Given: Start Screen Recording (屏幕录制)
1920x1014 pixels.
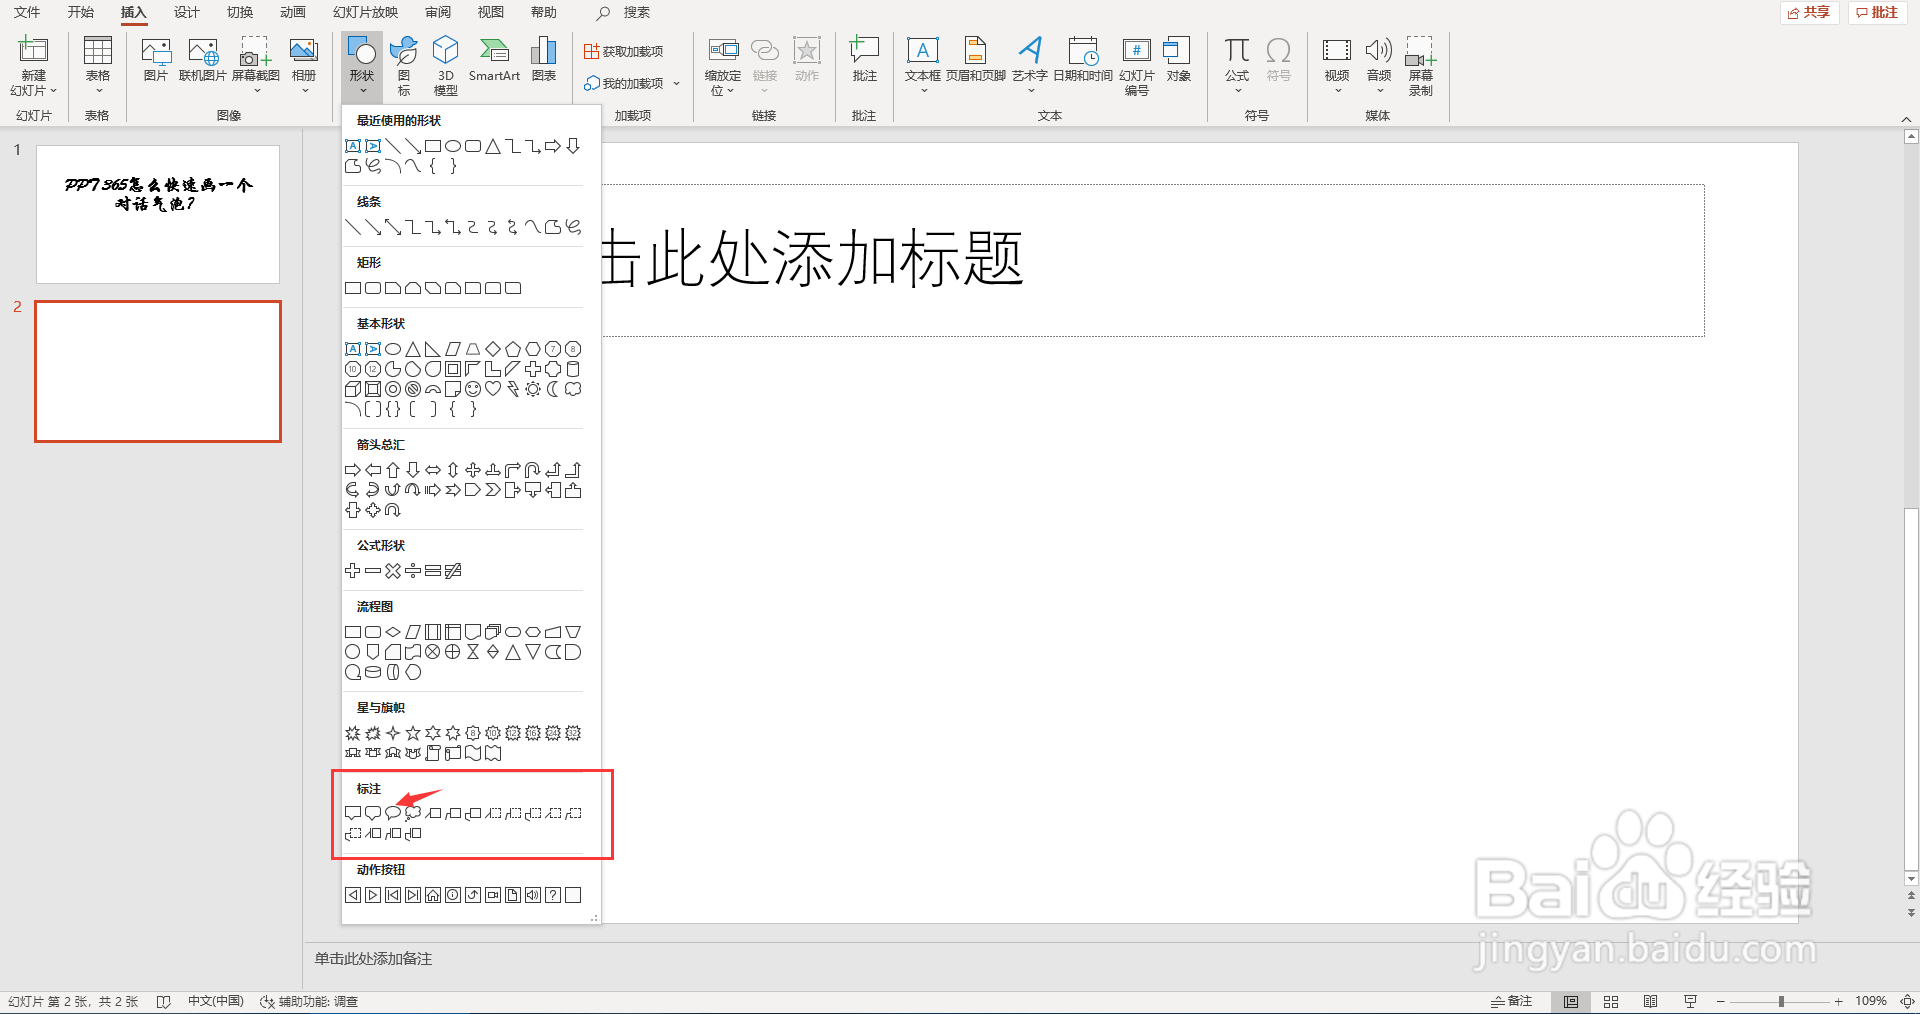Looking at the screenshot, I should [x=1420, y=66].
